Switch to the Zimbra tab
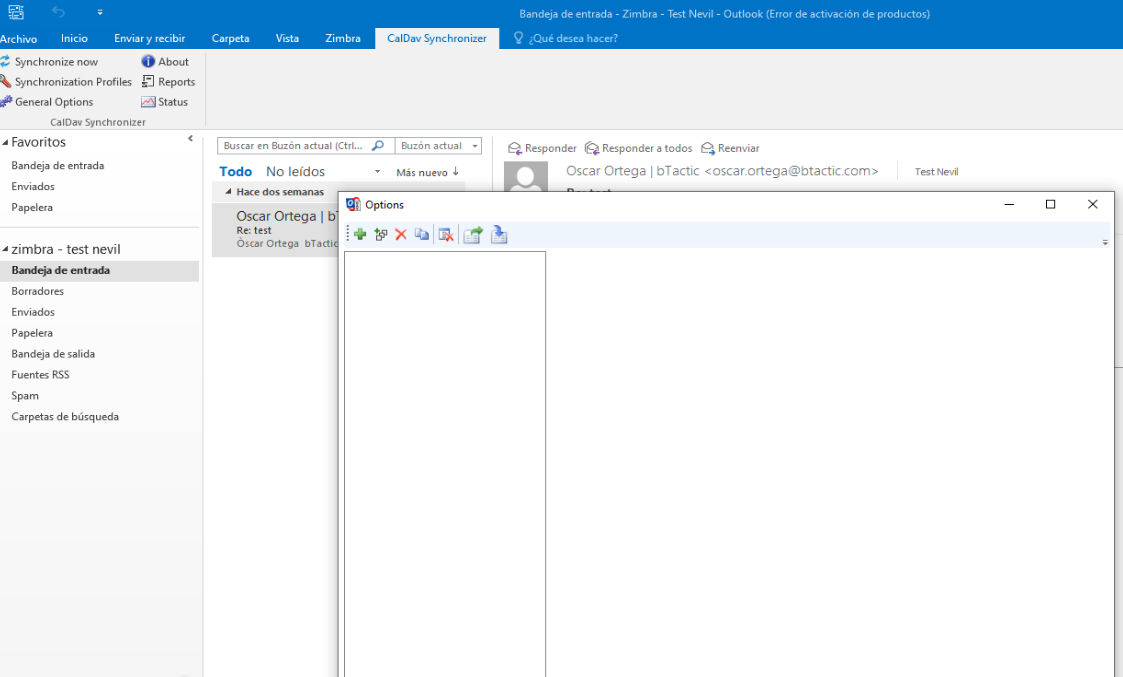 point(343,39)
